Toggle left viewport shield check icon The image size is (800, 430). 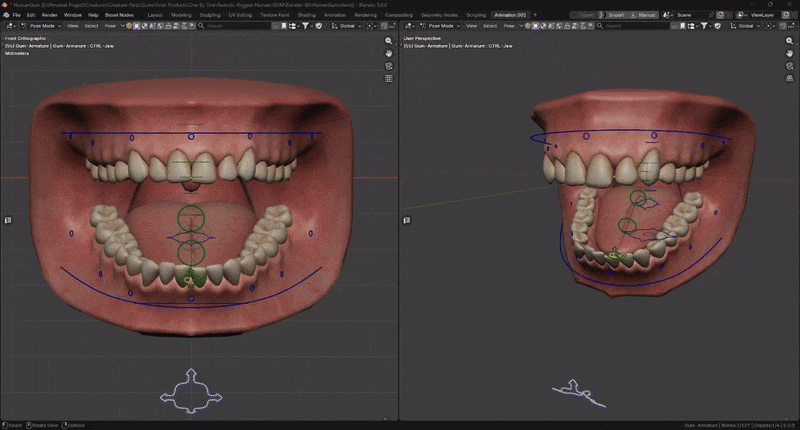pyautogui.click(x=319, y=26)
